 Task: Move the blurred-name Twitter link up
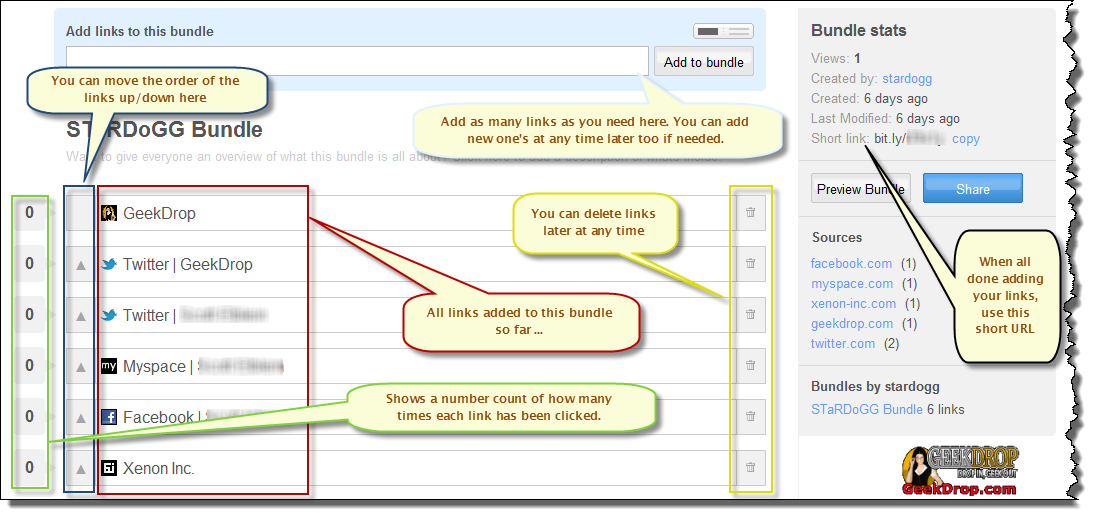coord(80,316)
